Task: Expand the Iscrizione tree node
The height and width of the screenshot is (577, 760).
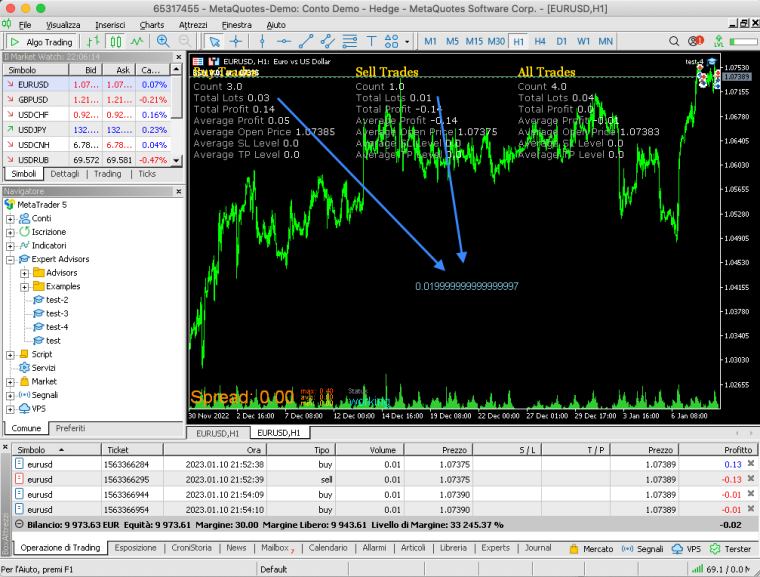Action: click(10, 233)
